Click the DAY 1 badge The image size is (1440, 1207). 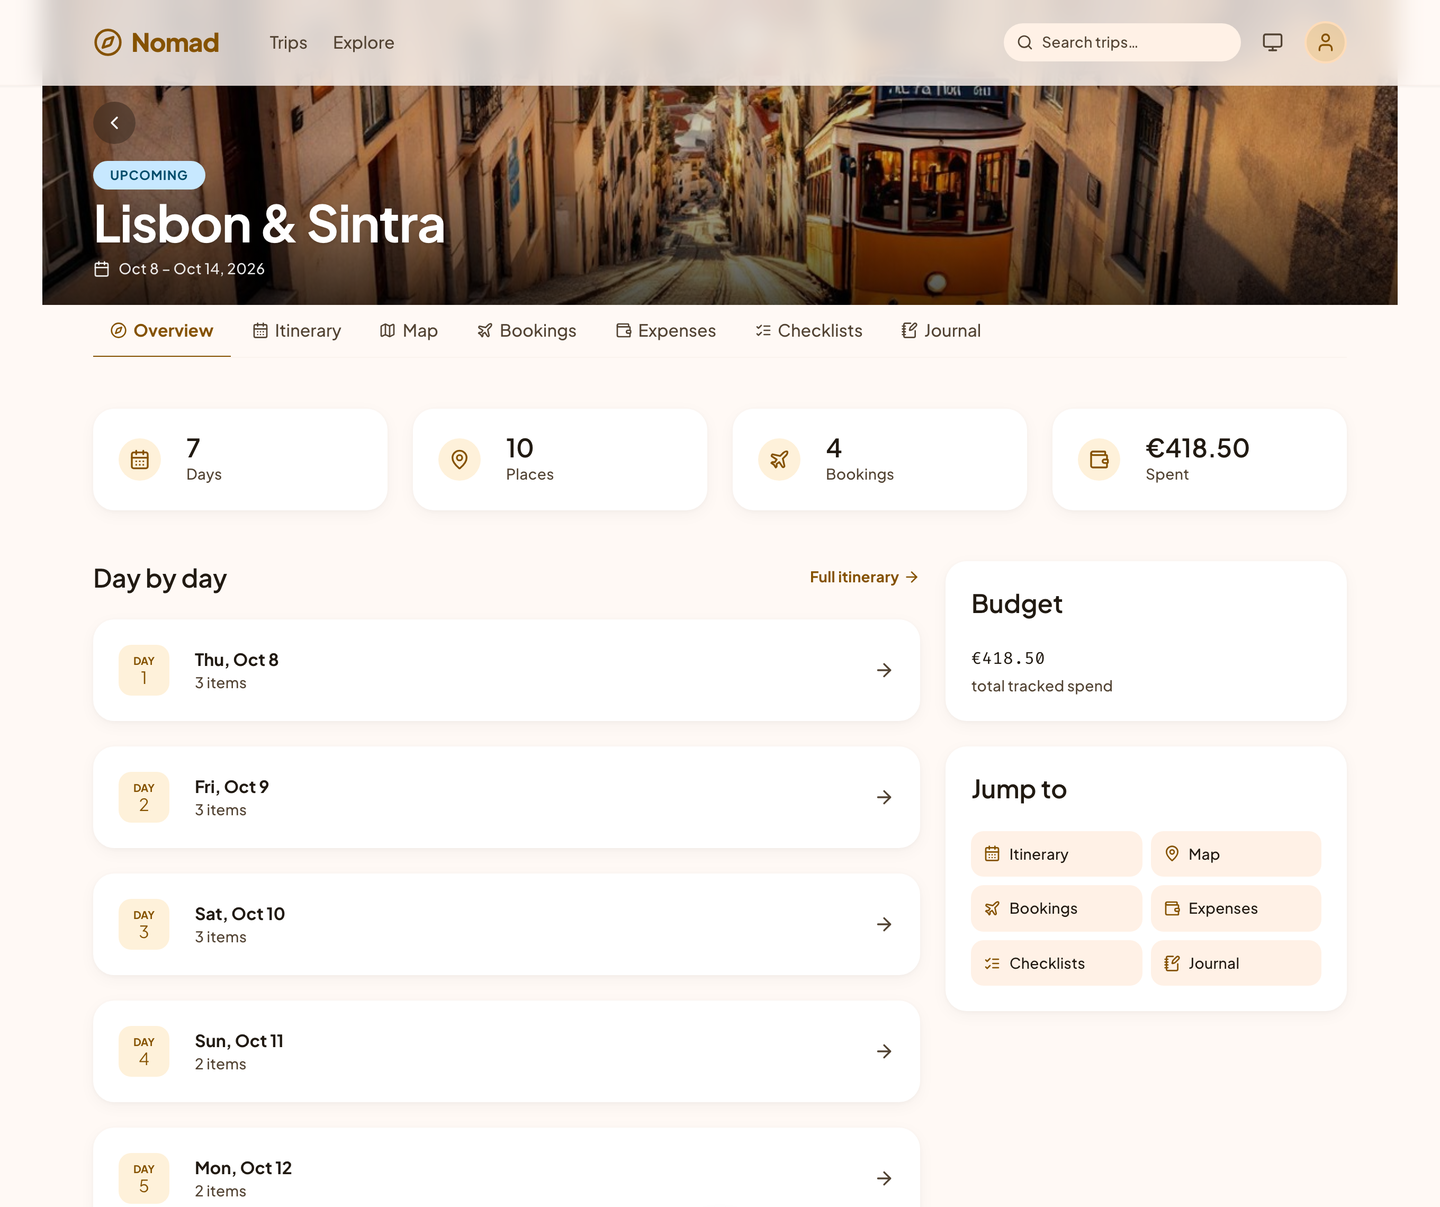coord(144,670)
